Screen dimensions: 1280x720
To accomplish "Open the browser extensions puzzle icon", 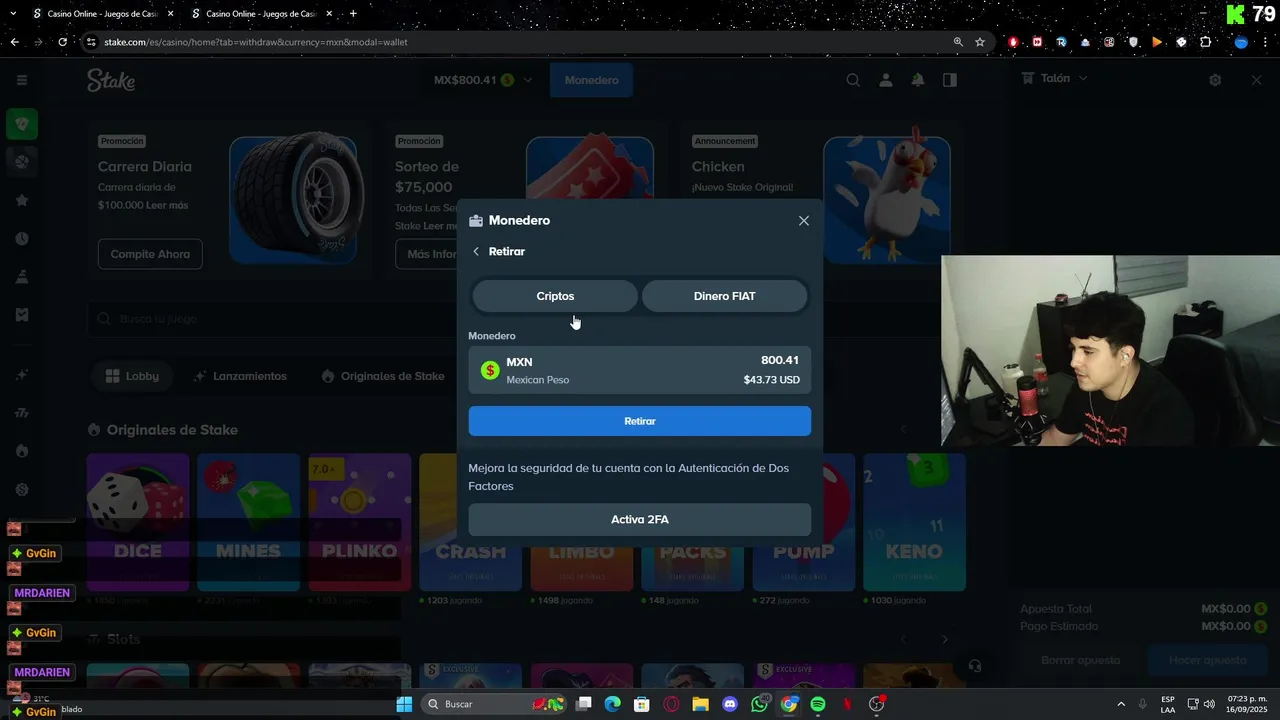I will (1206, 42).
